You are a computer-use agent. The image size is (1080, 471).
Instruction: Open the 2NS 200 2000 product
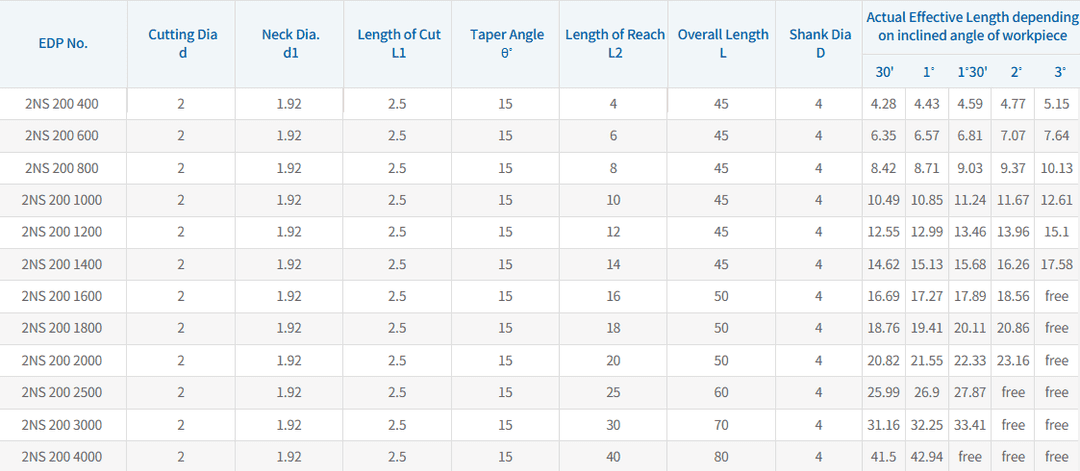click(62, 360)
